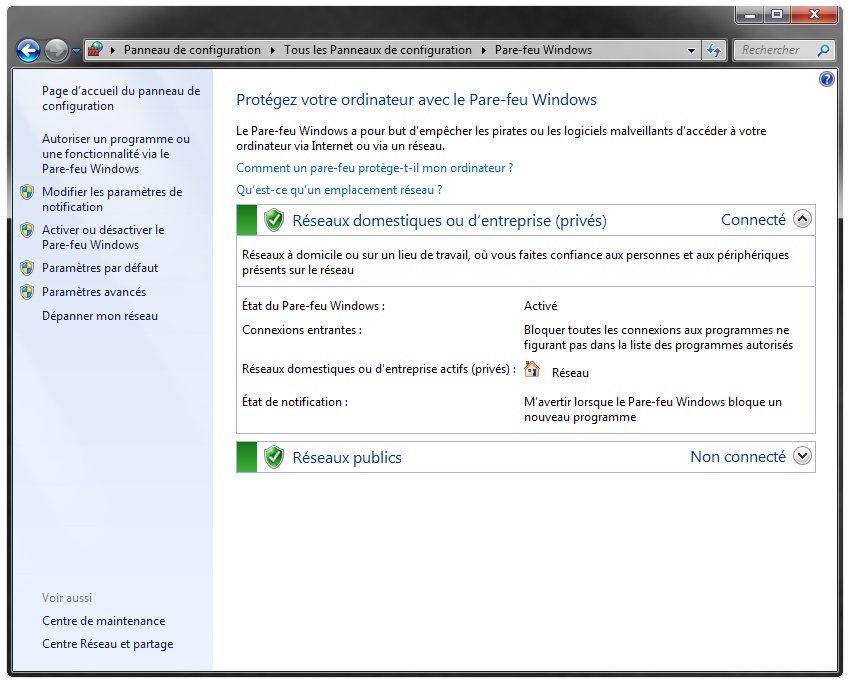848x682 pixels.
Task: Click 'Connexions entrantes :' label
Action: [302, 330]
